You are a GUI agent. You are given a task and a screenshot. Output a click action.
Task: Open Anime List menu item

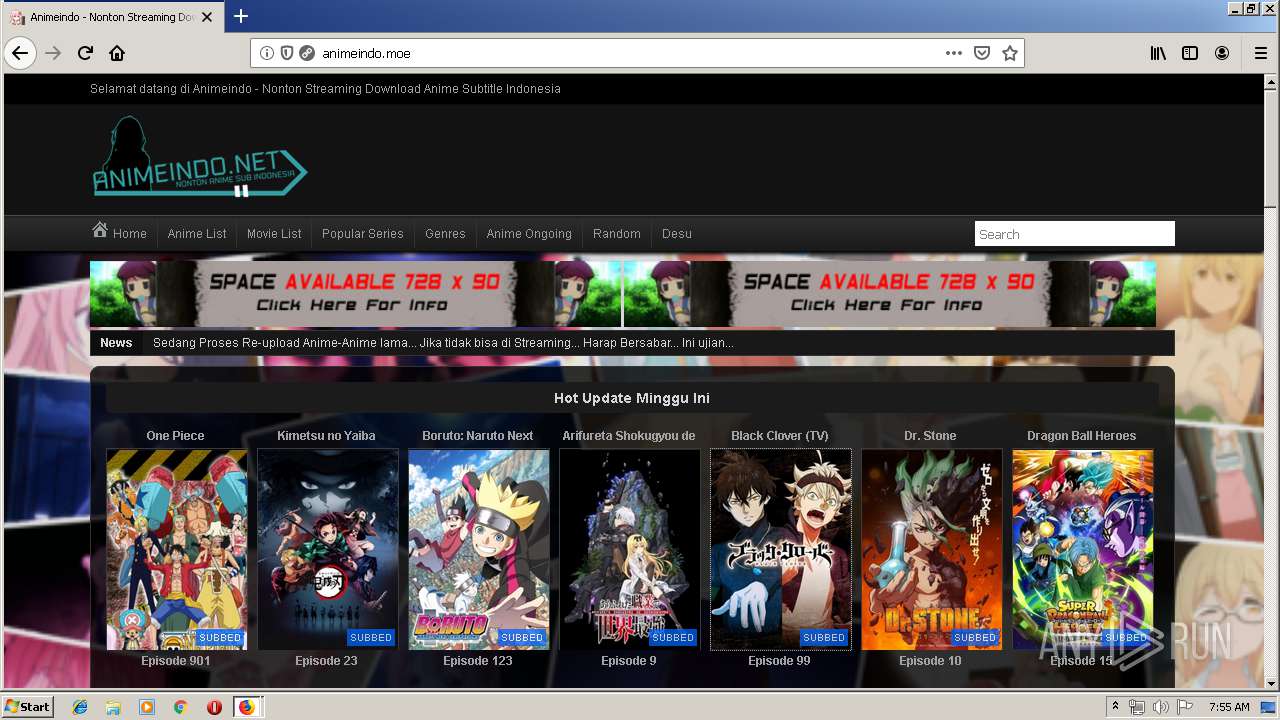click(197, 233)
